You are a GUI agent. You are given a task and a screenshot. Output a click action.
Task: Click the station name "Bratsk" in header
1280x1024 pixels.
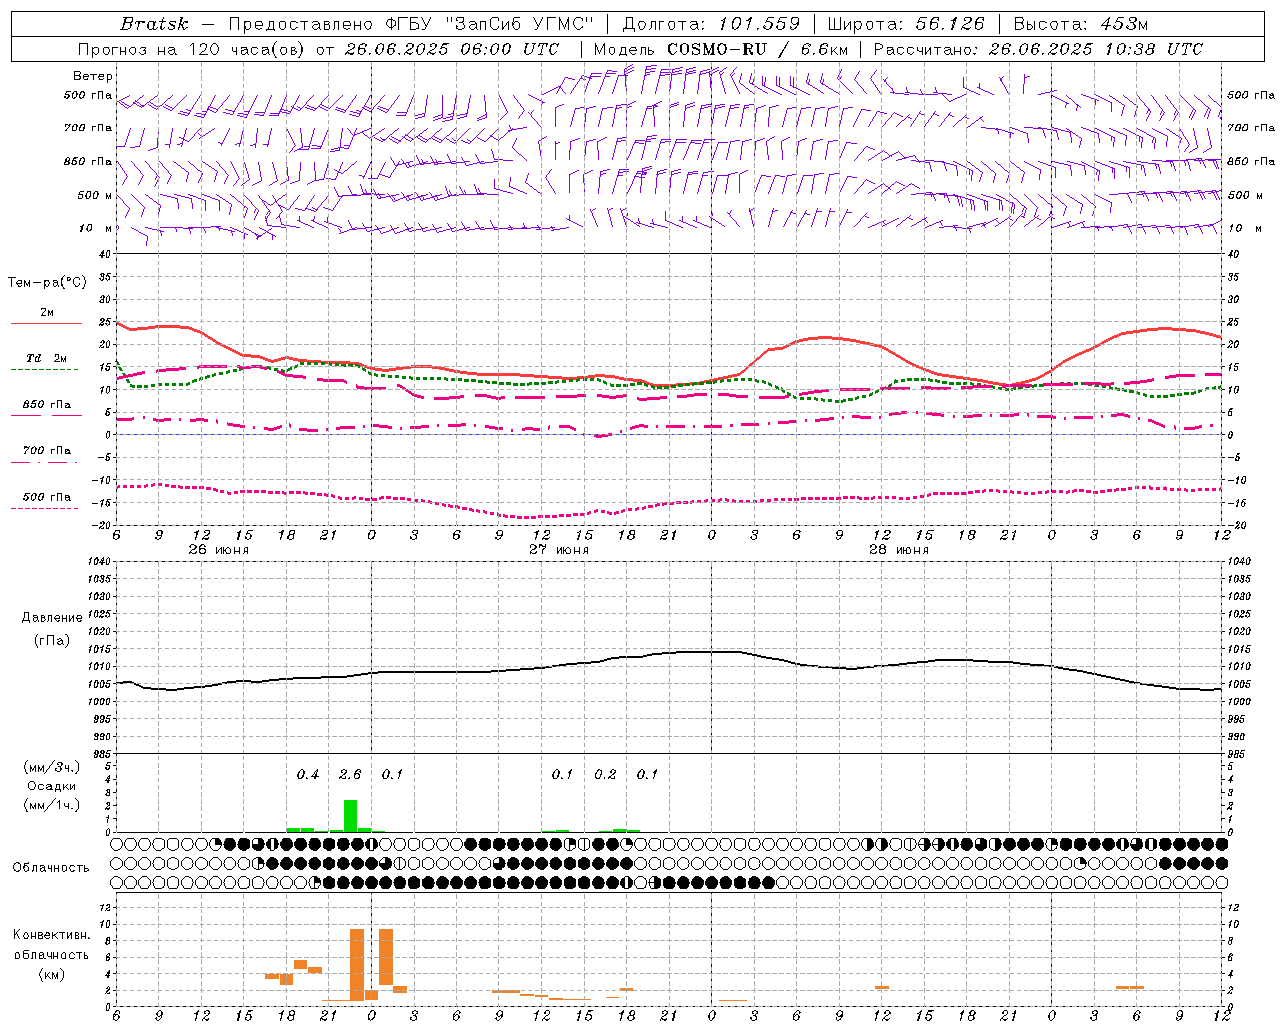(153, 24)
